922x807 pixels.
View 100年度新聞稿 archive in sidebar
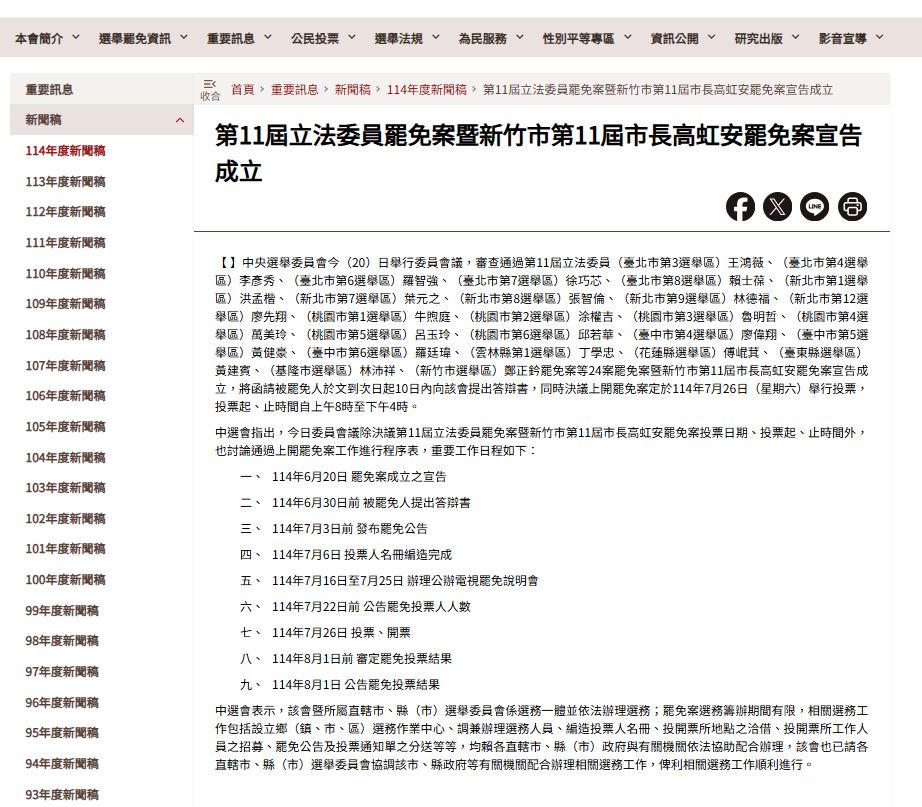(65, 580)
